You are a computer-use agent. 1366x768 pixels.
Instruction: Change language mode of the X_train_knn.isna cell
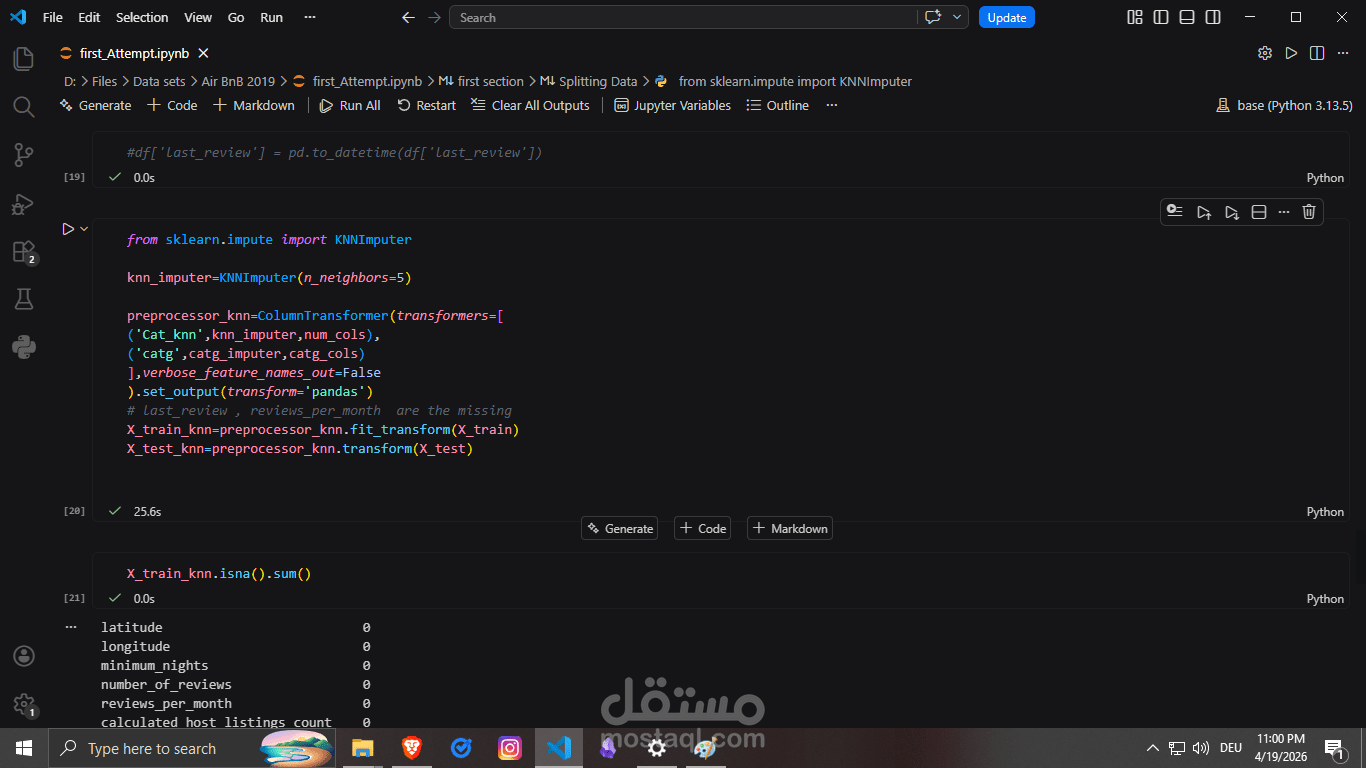pos(1325,598)
